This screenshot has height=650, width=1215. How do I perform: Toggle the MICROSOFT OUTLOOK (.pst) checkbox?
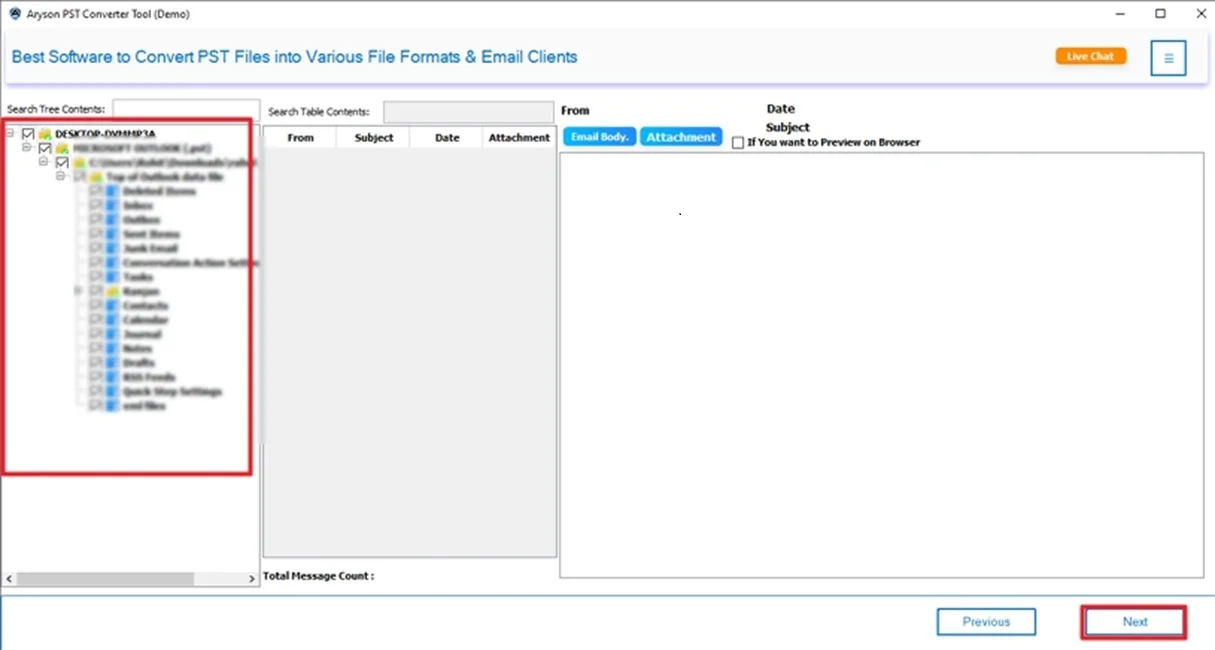[45, 148]
